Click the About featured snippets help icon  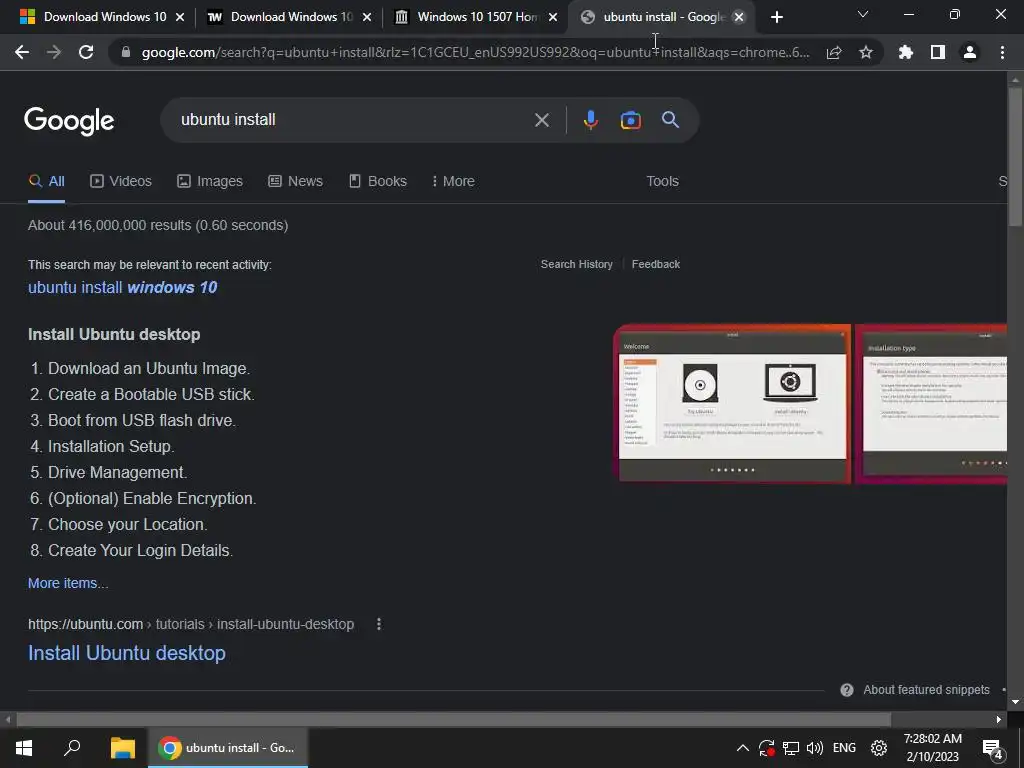(x=847, y=690)
